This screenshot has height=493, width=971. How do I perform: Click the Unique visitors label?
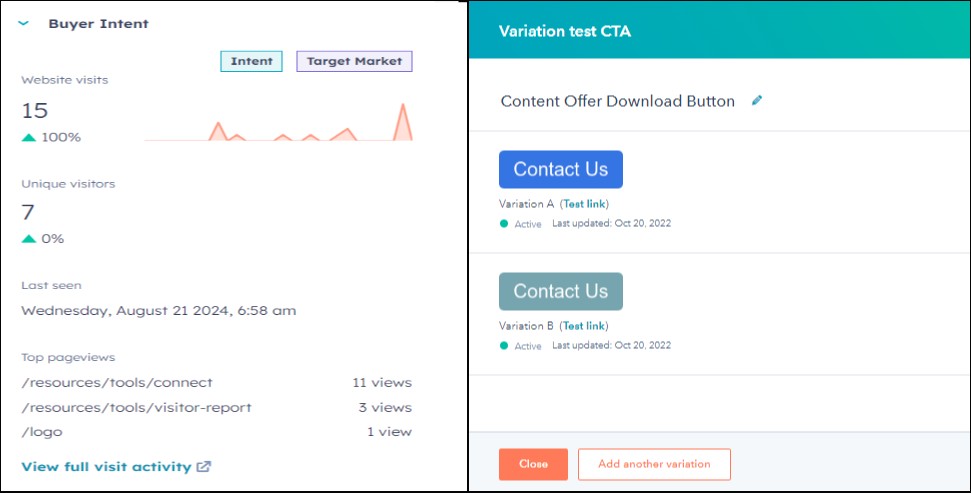point(68,184)
